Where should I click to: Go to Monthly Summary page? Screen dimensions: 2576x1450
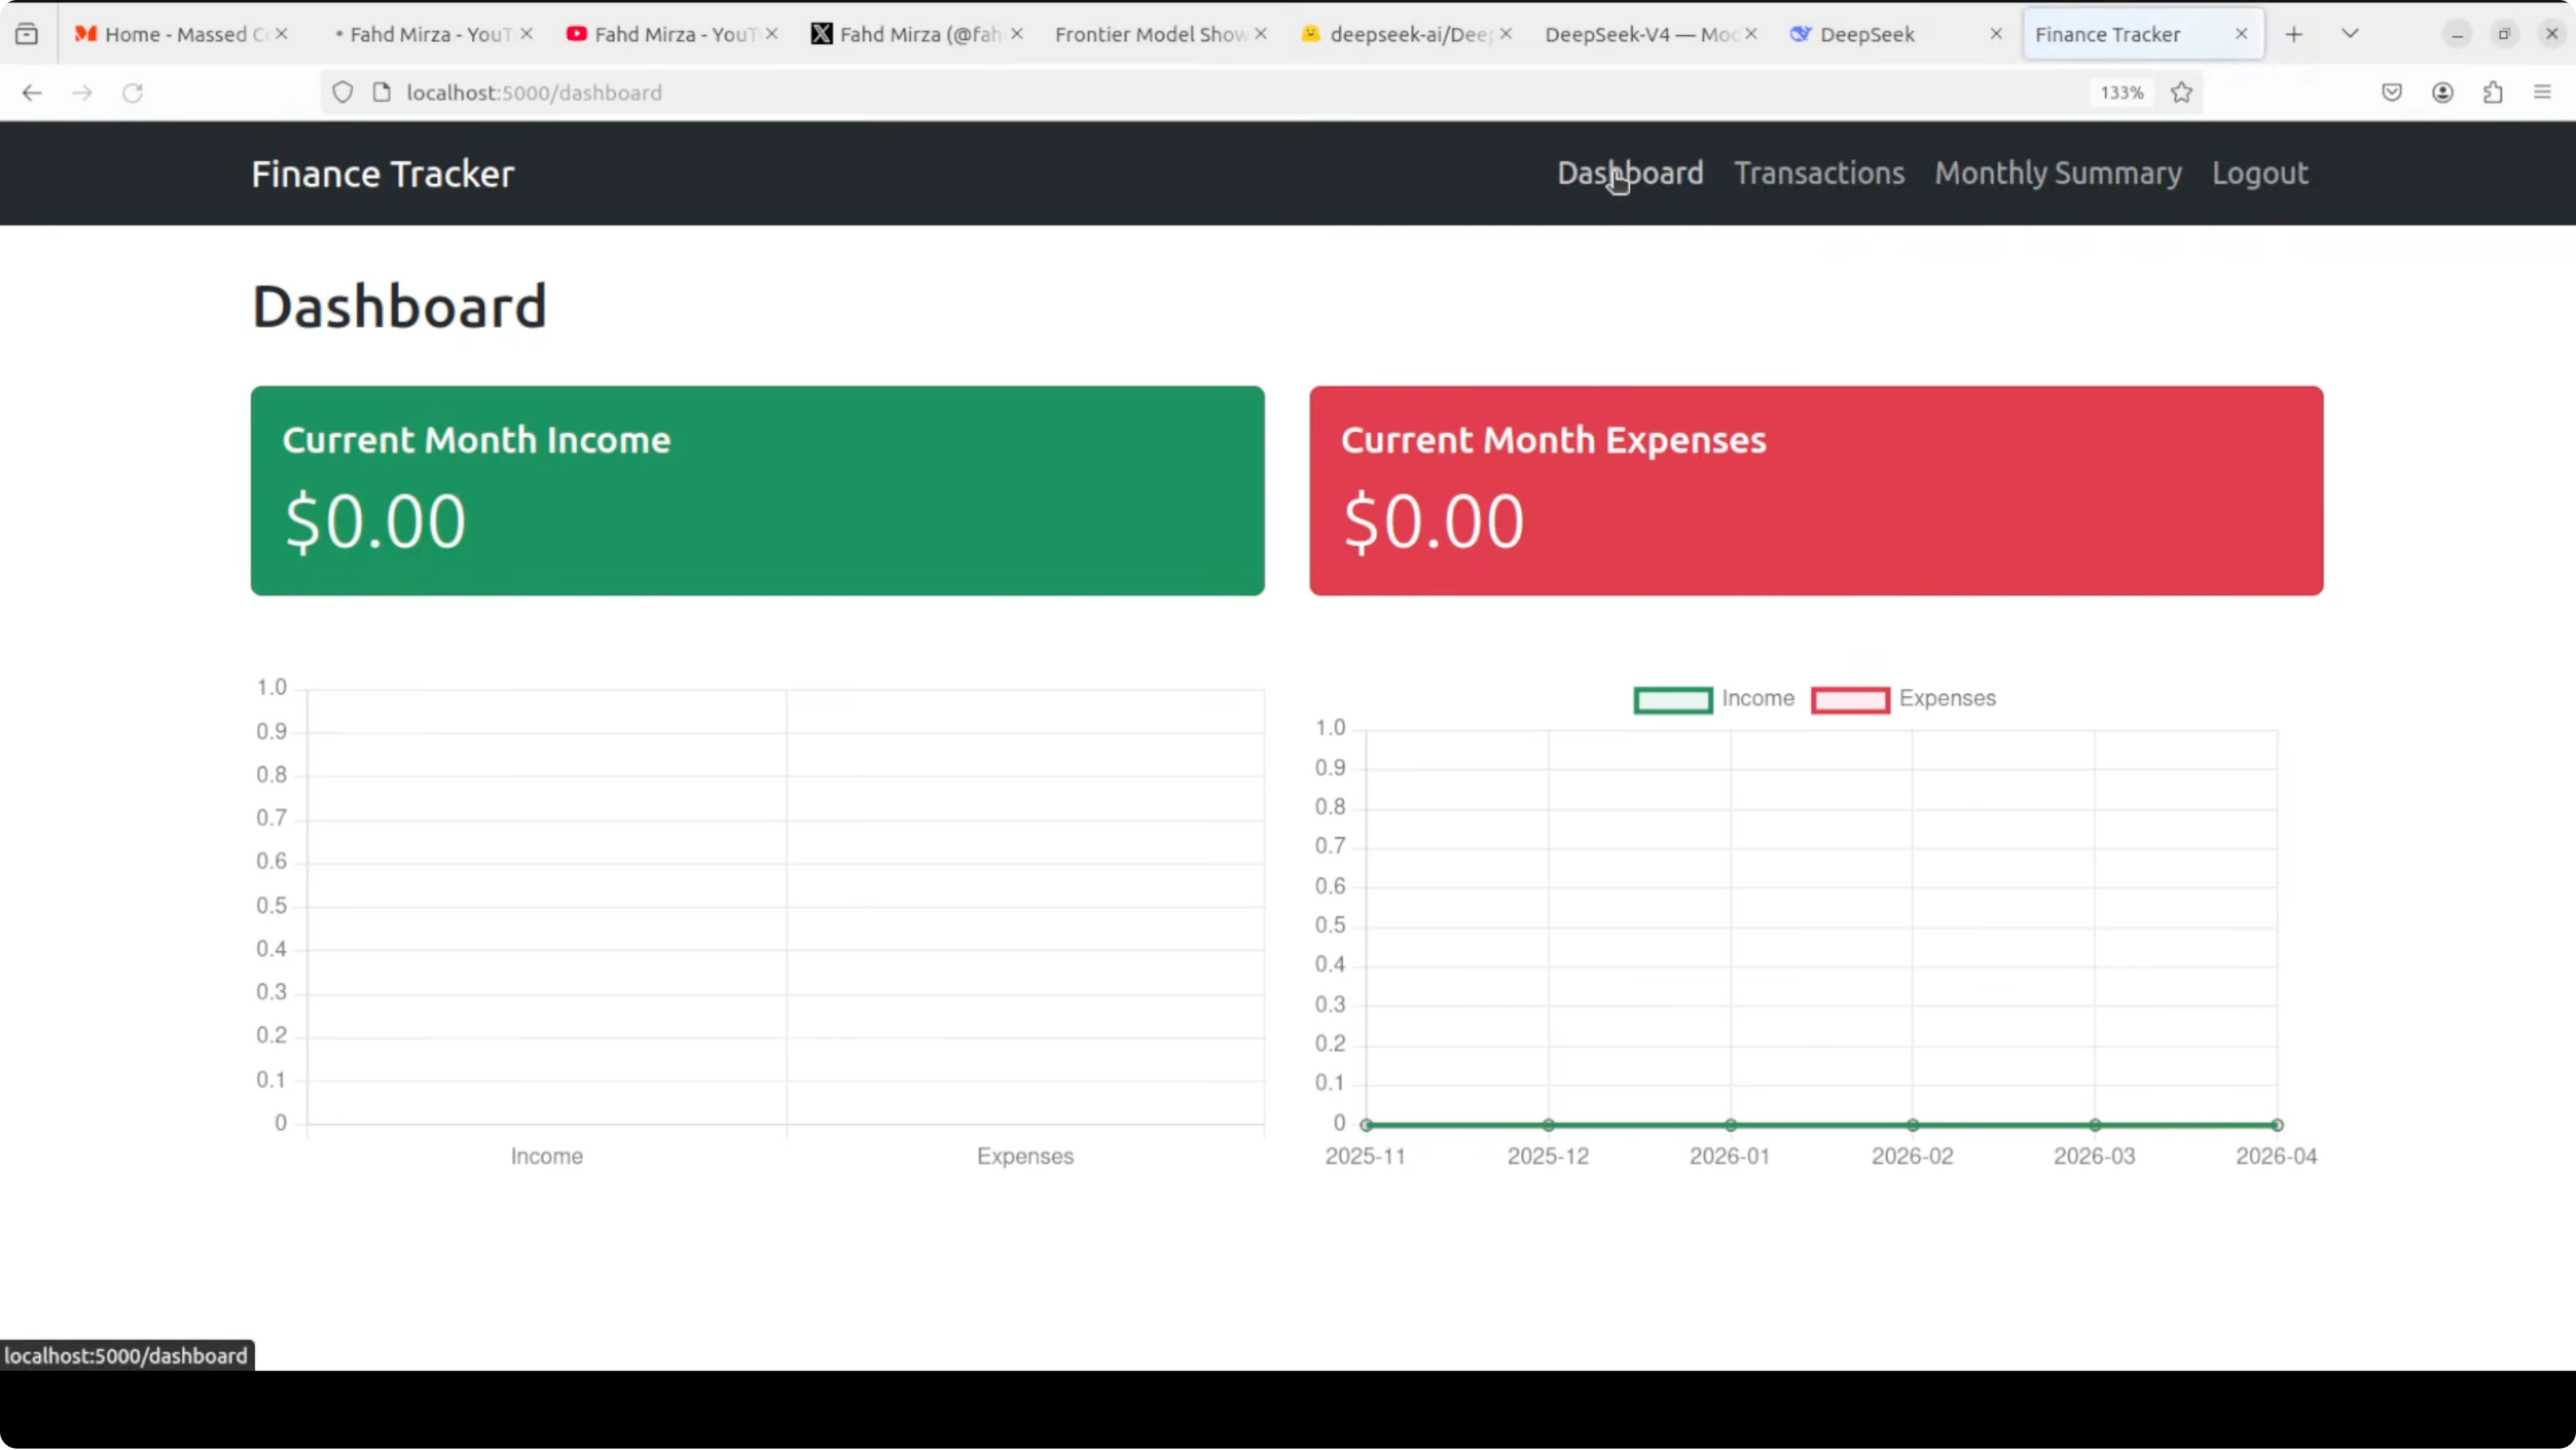click(x=2057, y=173)
